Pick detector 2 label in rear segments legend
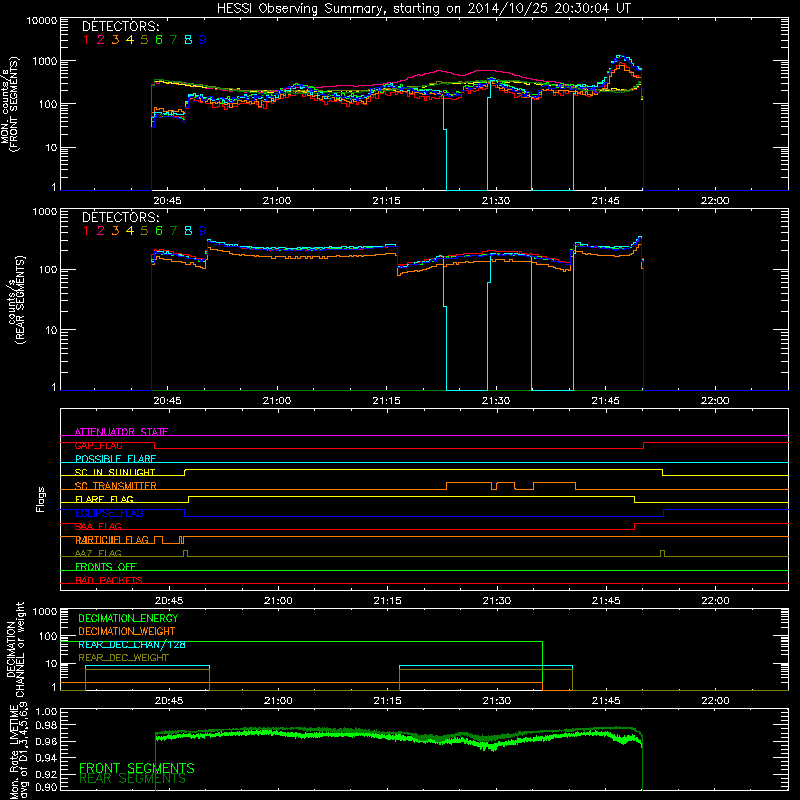This screenshot has width=800, height=800. 101,231
